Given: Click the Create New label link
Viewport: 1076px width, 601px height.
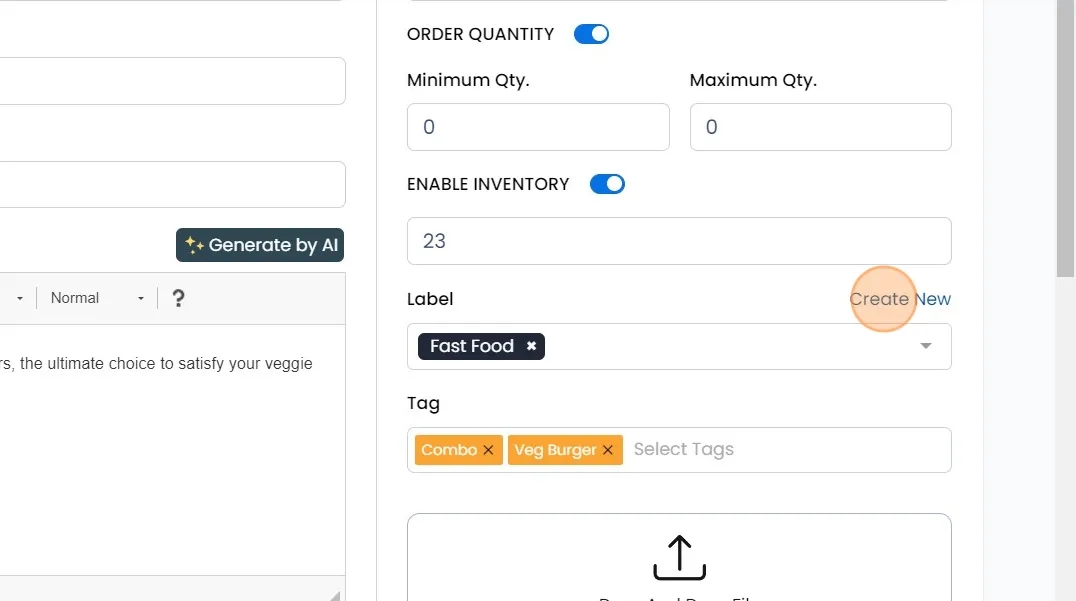Looking at the screenshot, I should 900,299.
